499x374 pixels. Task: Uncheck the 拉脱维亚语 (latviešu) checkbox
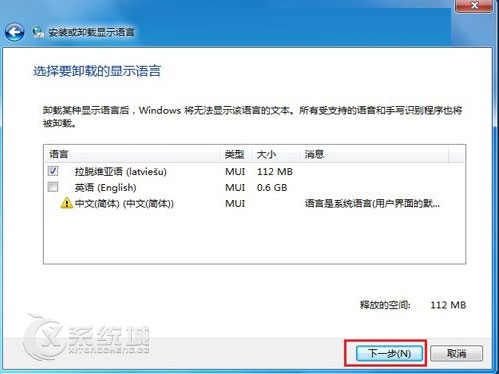coord(53,171)
